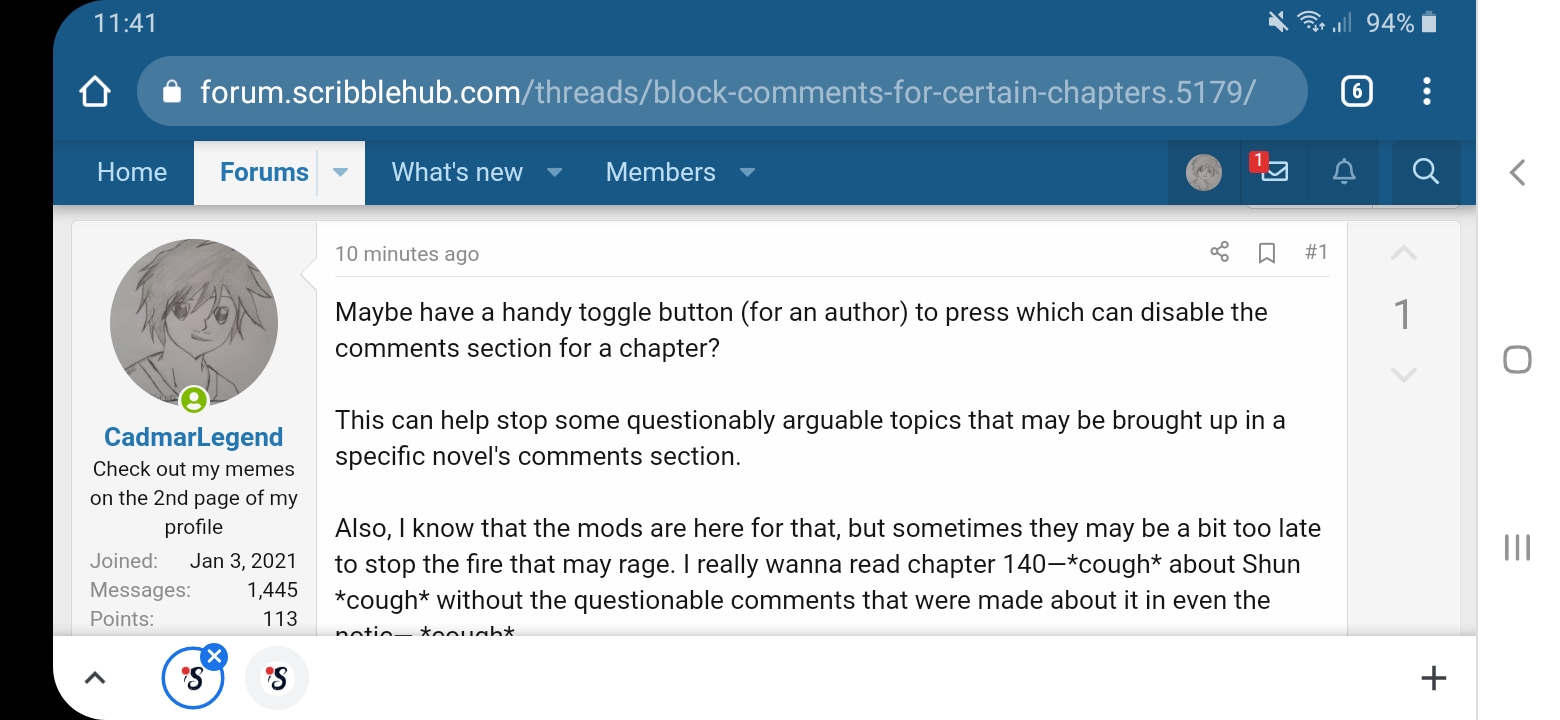This screenshot has height=720, width=1560.
Task: Open the browser overflow menu
Action: [1427, 91]
